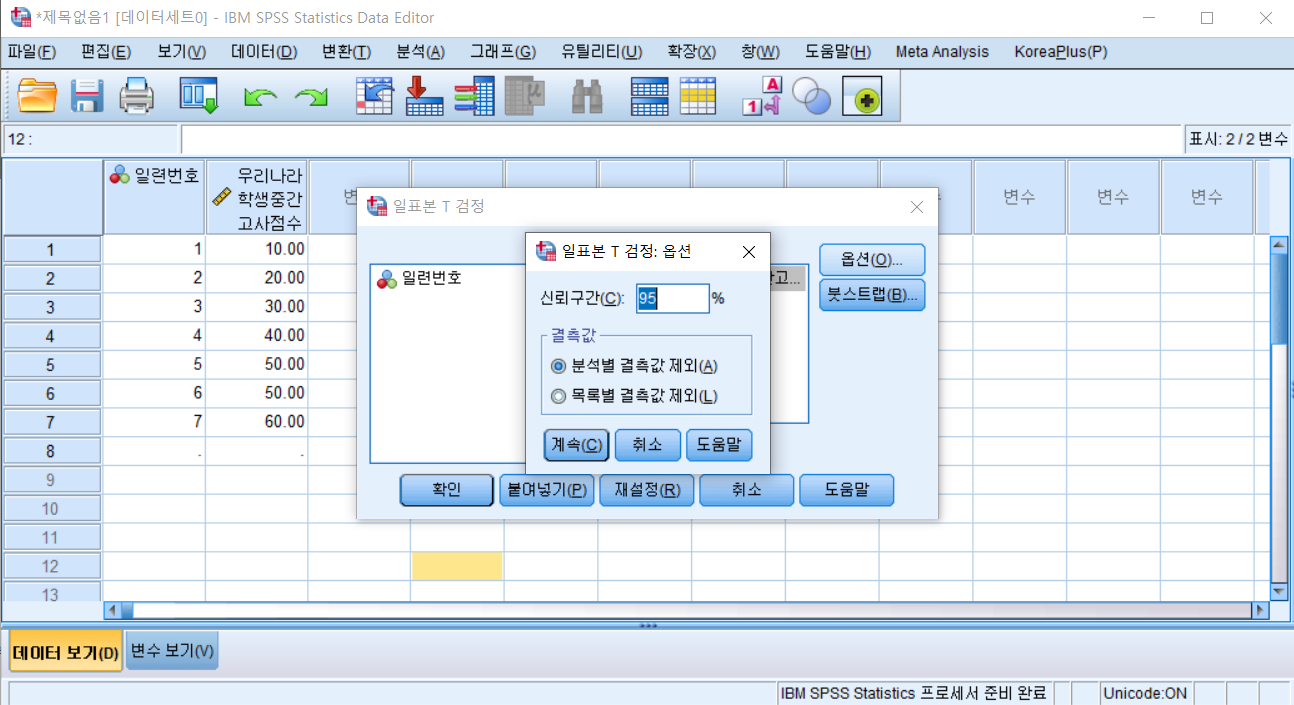Select 목록별 결측값 제외 radio option
Screen dimensions: 1294x705
point(559,396)
